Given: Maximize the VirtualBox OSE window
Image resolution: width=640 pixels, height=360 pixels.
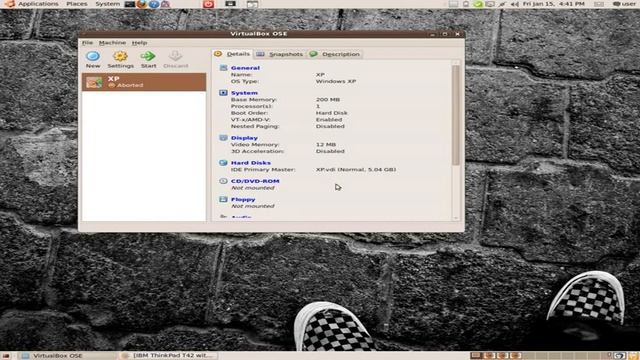Looking at the screenshot, I should pyautogui.click(x=445, y=34).
